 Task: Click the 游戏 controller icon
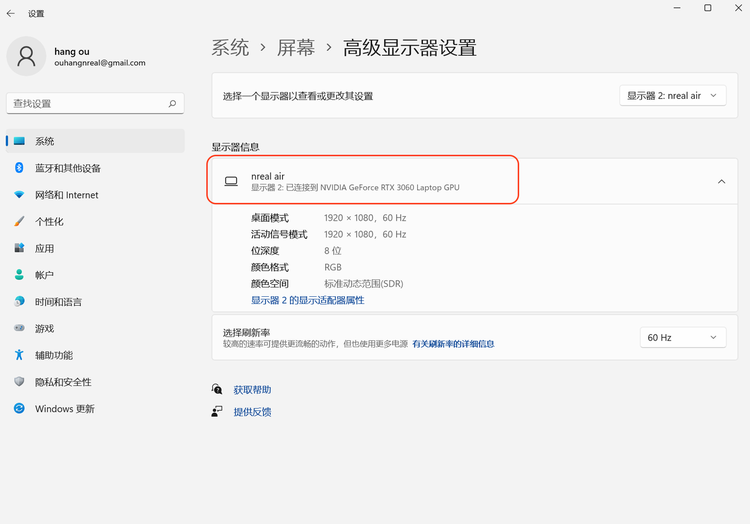pyautogui.click(x=19, y=328)
